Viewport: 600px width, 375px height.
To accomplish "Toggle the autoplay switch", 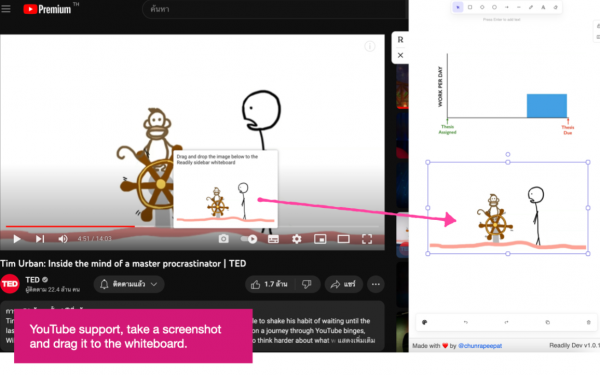I will 249,239.
